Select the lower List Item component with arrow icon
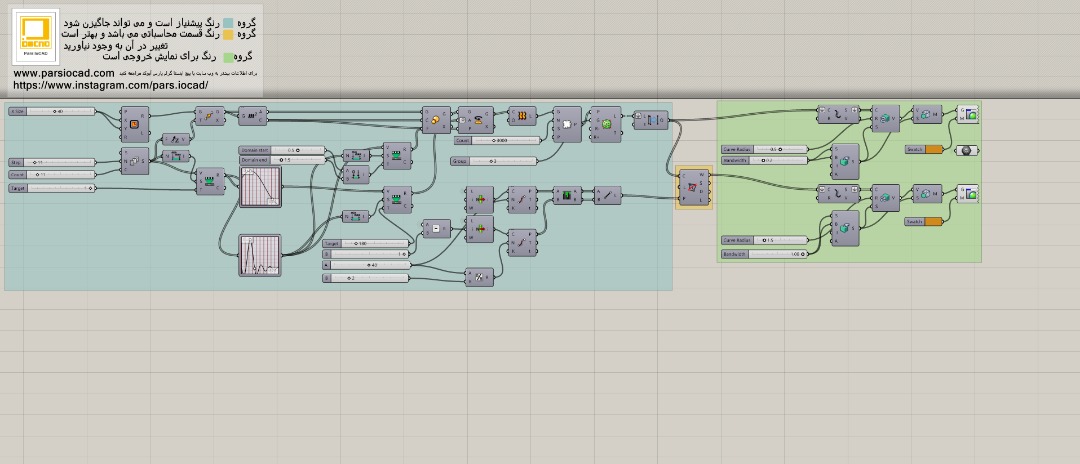Image resolution: width=1080 pixels, height=464 pixels. coord(479,229)
